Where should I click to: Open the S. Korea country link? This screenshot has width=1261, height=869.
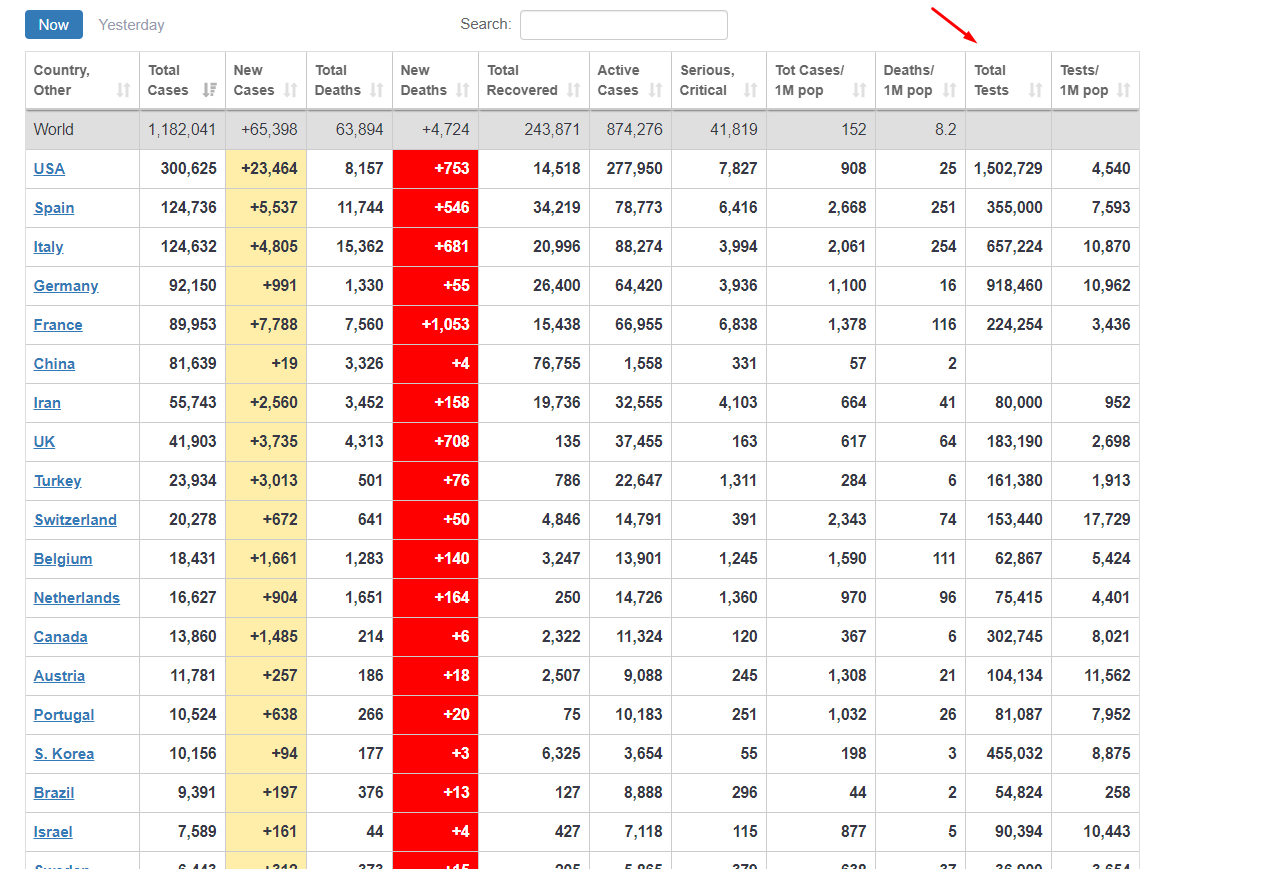[64, 753]
